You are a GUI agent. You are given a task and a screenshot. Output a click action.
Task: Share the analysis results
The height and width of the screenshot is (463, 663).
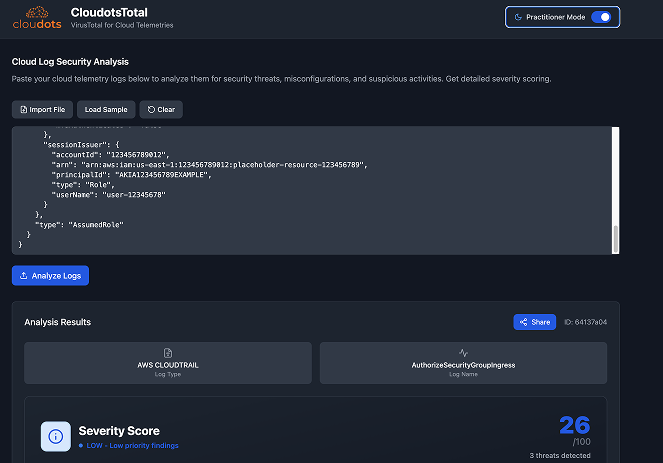point(535,322)
